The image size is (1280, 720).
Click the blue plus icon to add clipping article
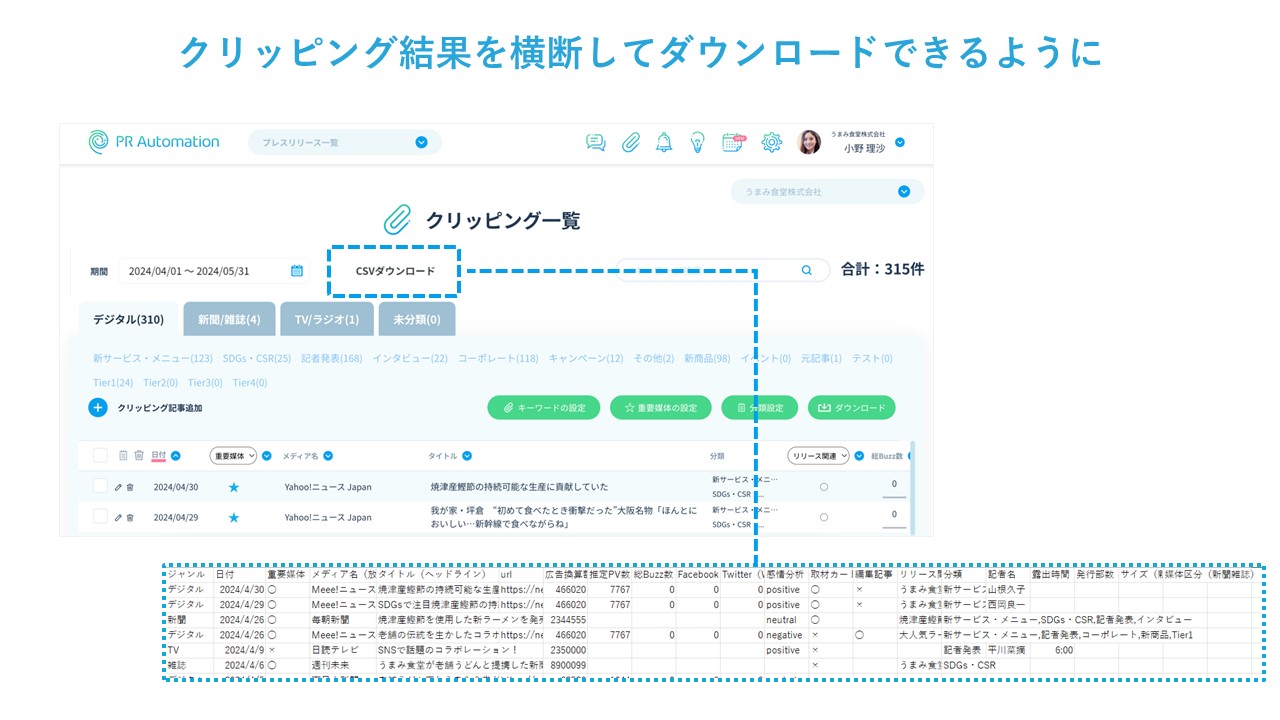click(x=98, y=408)
